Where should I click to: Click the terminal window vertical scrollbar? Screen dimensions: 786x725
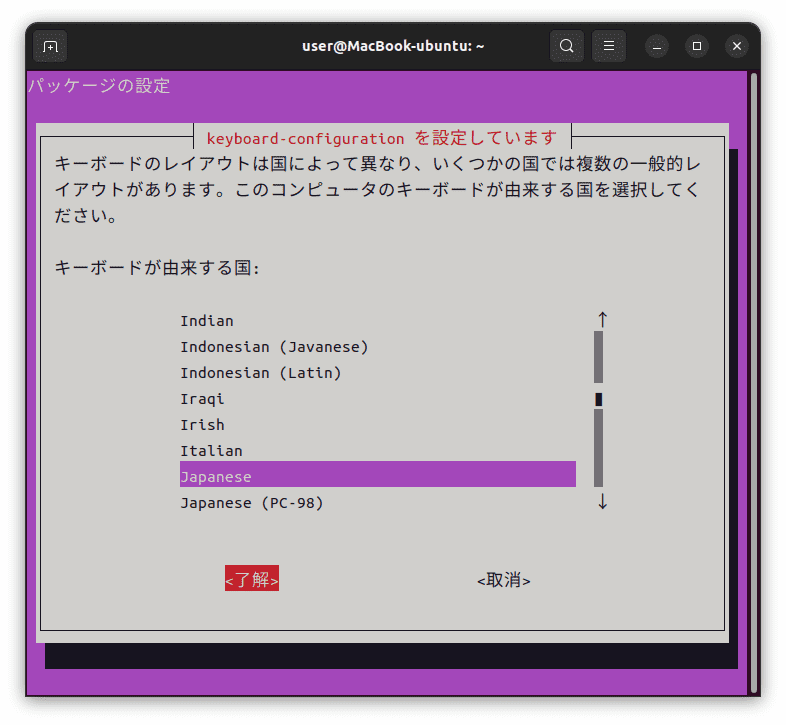[x=753, y=383]
